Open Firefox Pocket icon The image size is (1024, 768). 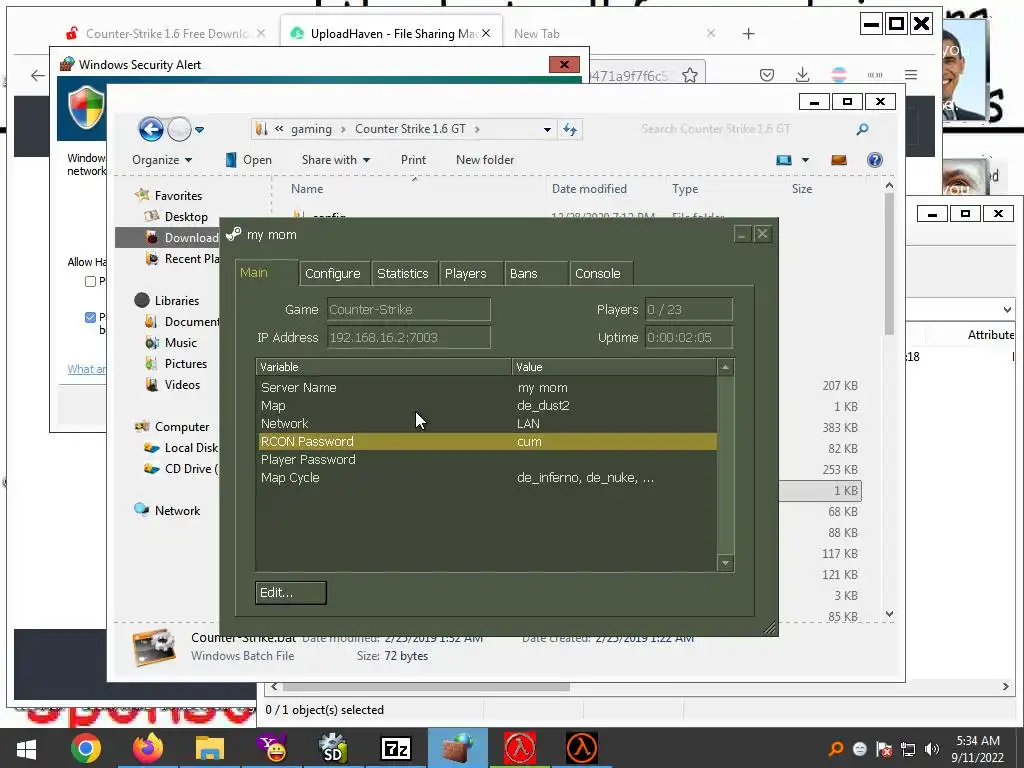coord(767,75)
